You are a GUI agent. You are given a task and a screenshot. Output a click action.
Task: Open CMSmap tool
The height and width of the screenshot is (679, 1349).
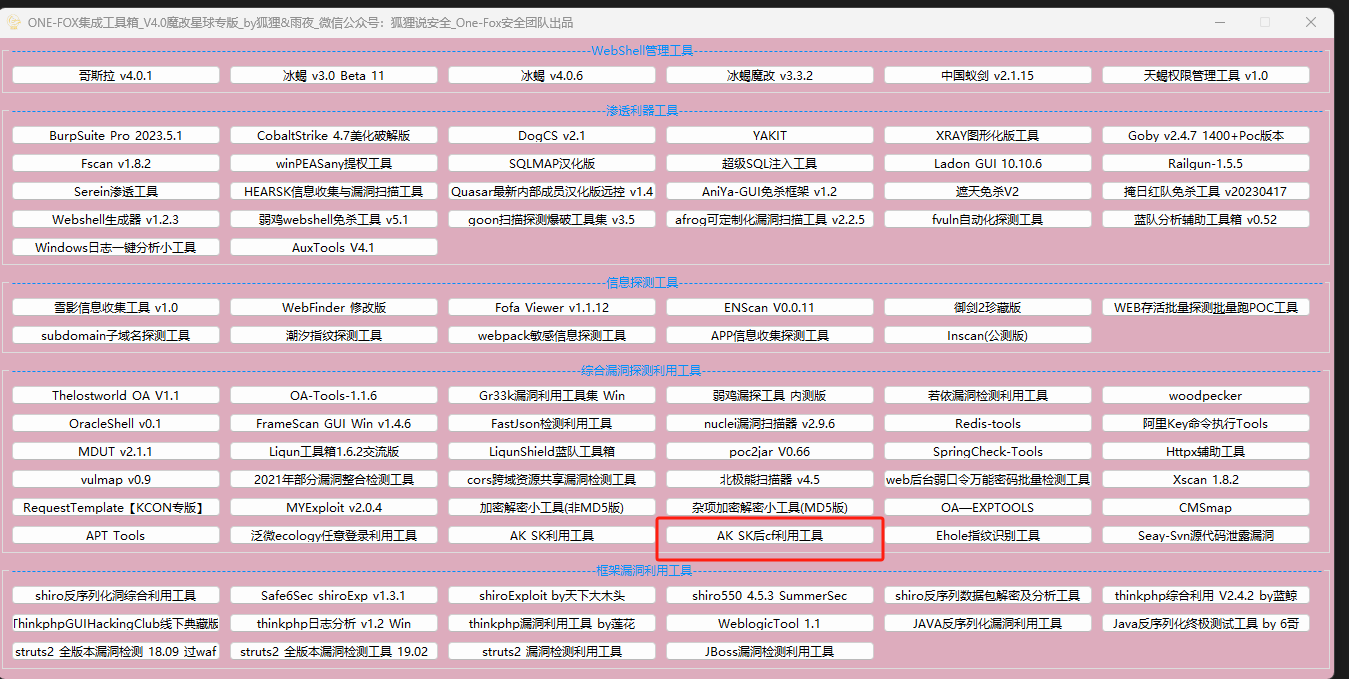pos(1206,507)
